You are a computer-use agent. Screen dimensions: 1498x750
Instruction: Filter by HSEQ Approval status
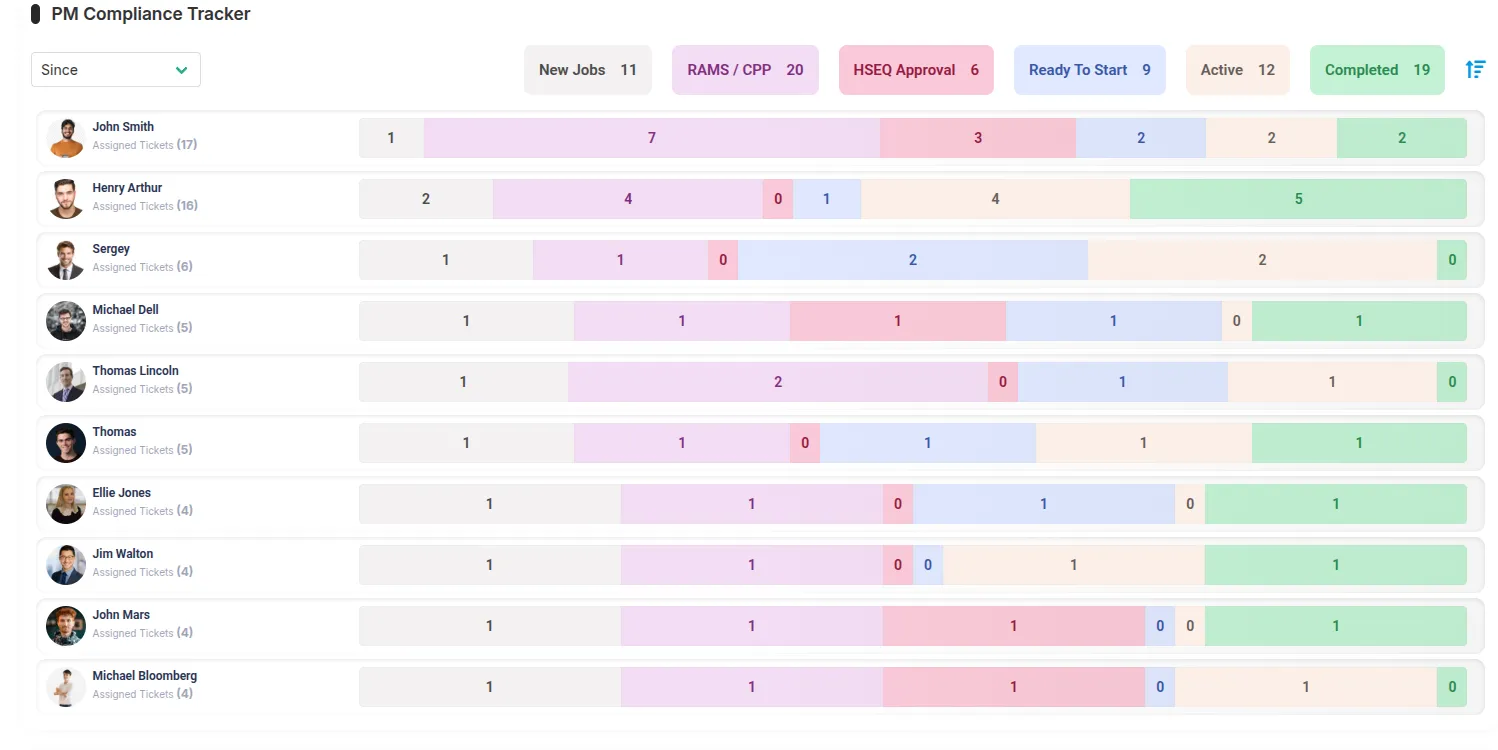tap(915, 70)
